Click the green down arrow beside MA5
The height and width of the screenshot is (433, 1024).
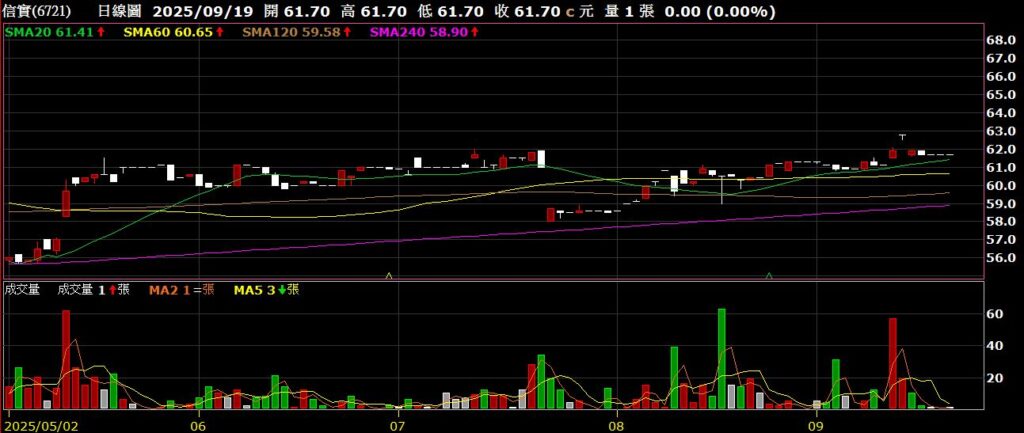click(x=282, y=290)
